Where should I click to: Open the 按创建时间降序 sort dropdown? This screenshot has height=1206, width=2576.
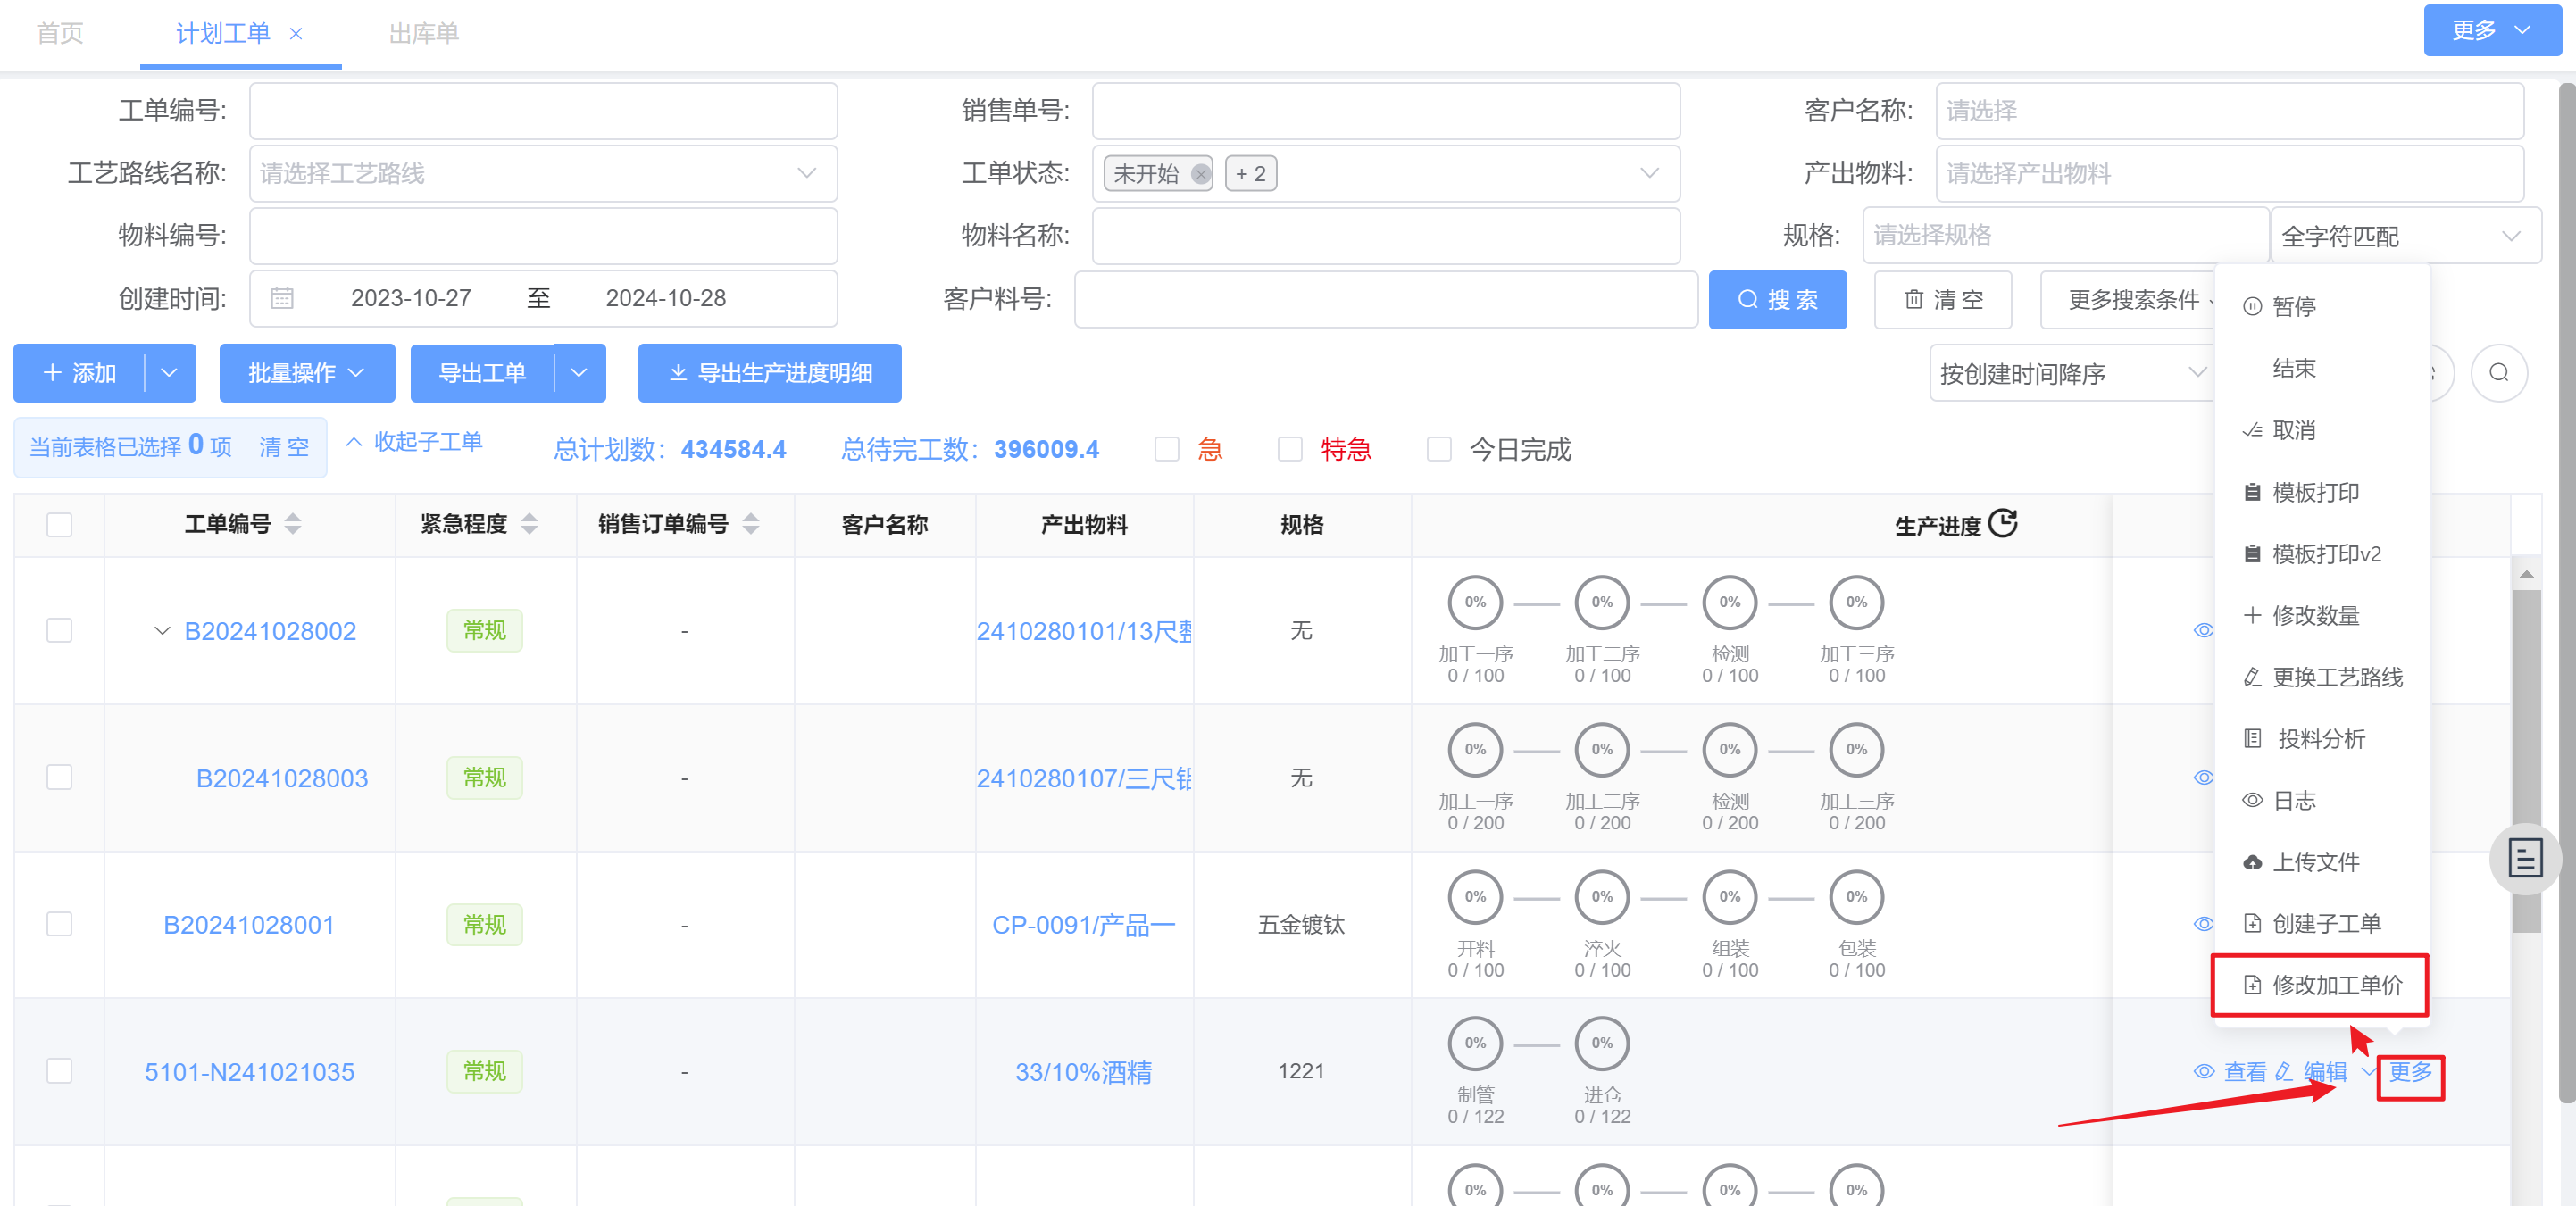click(2071, 373)
